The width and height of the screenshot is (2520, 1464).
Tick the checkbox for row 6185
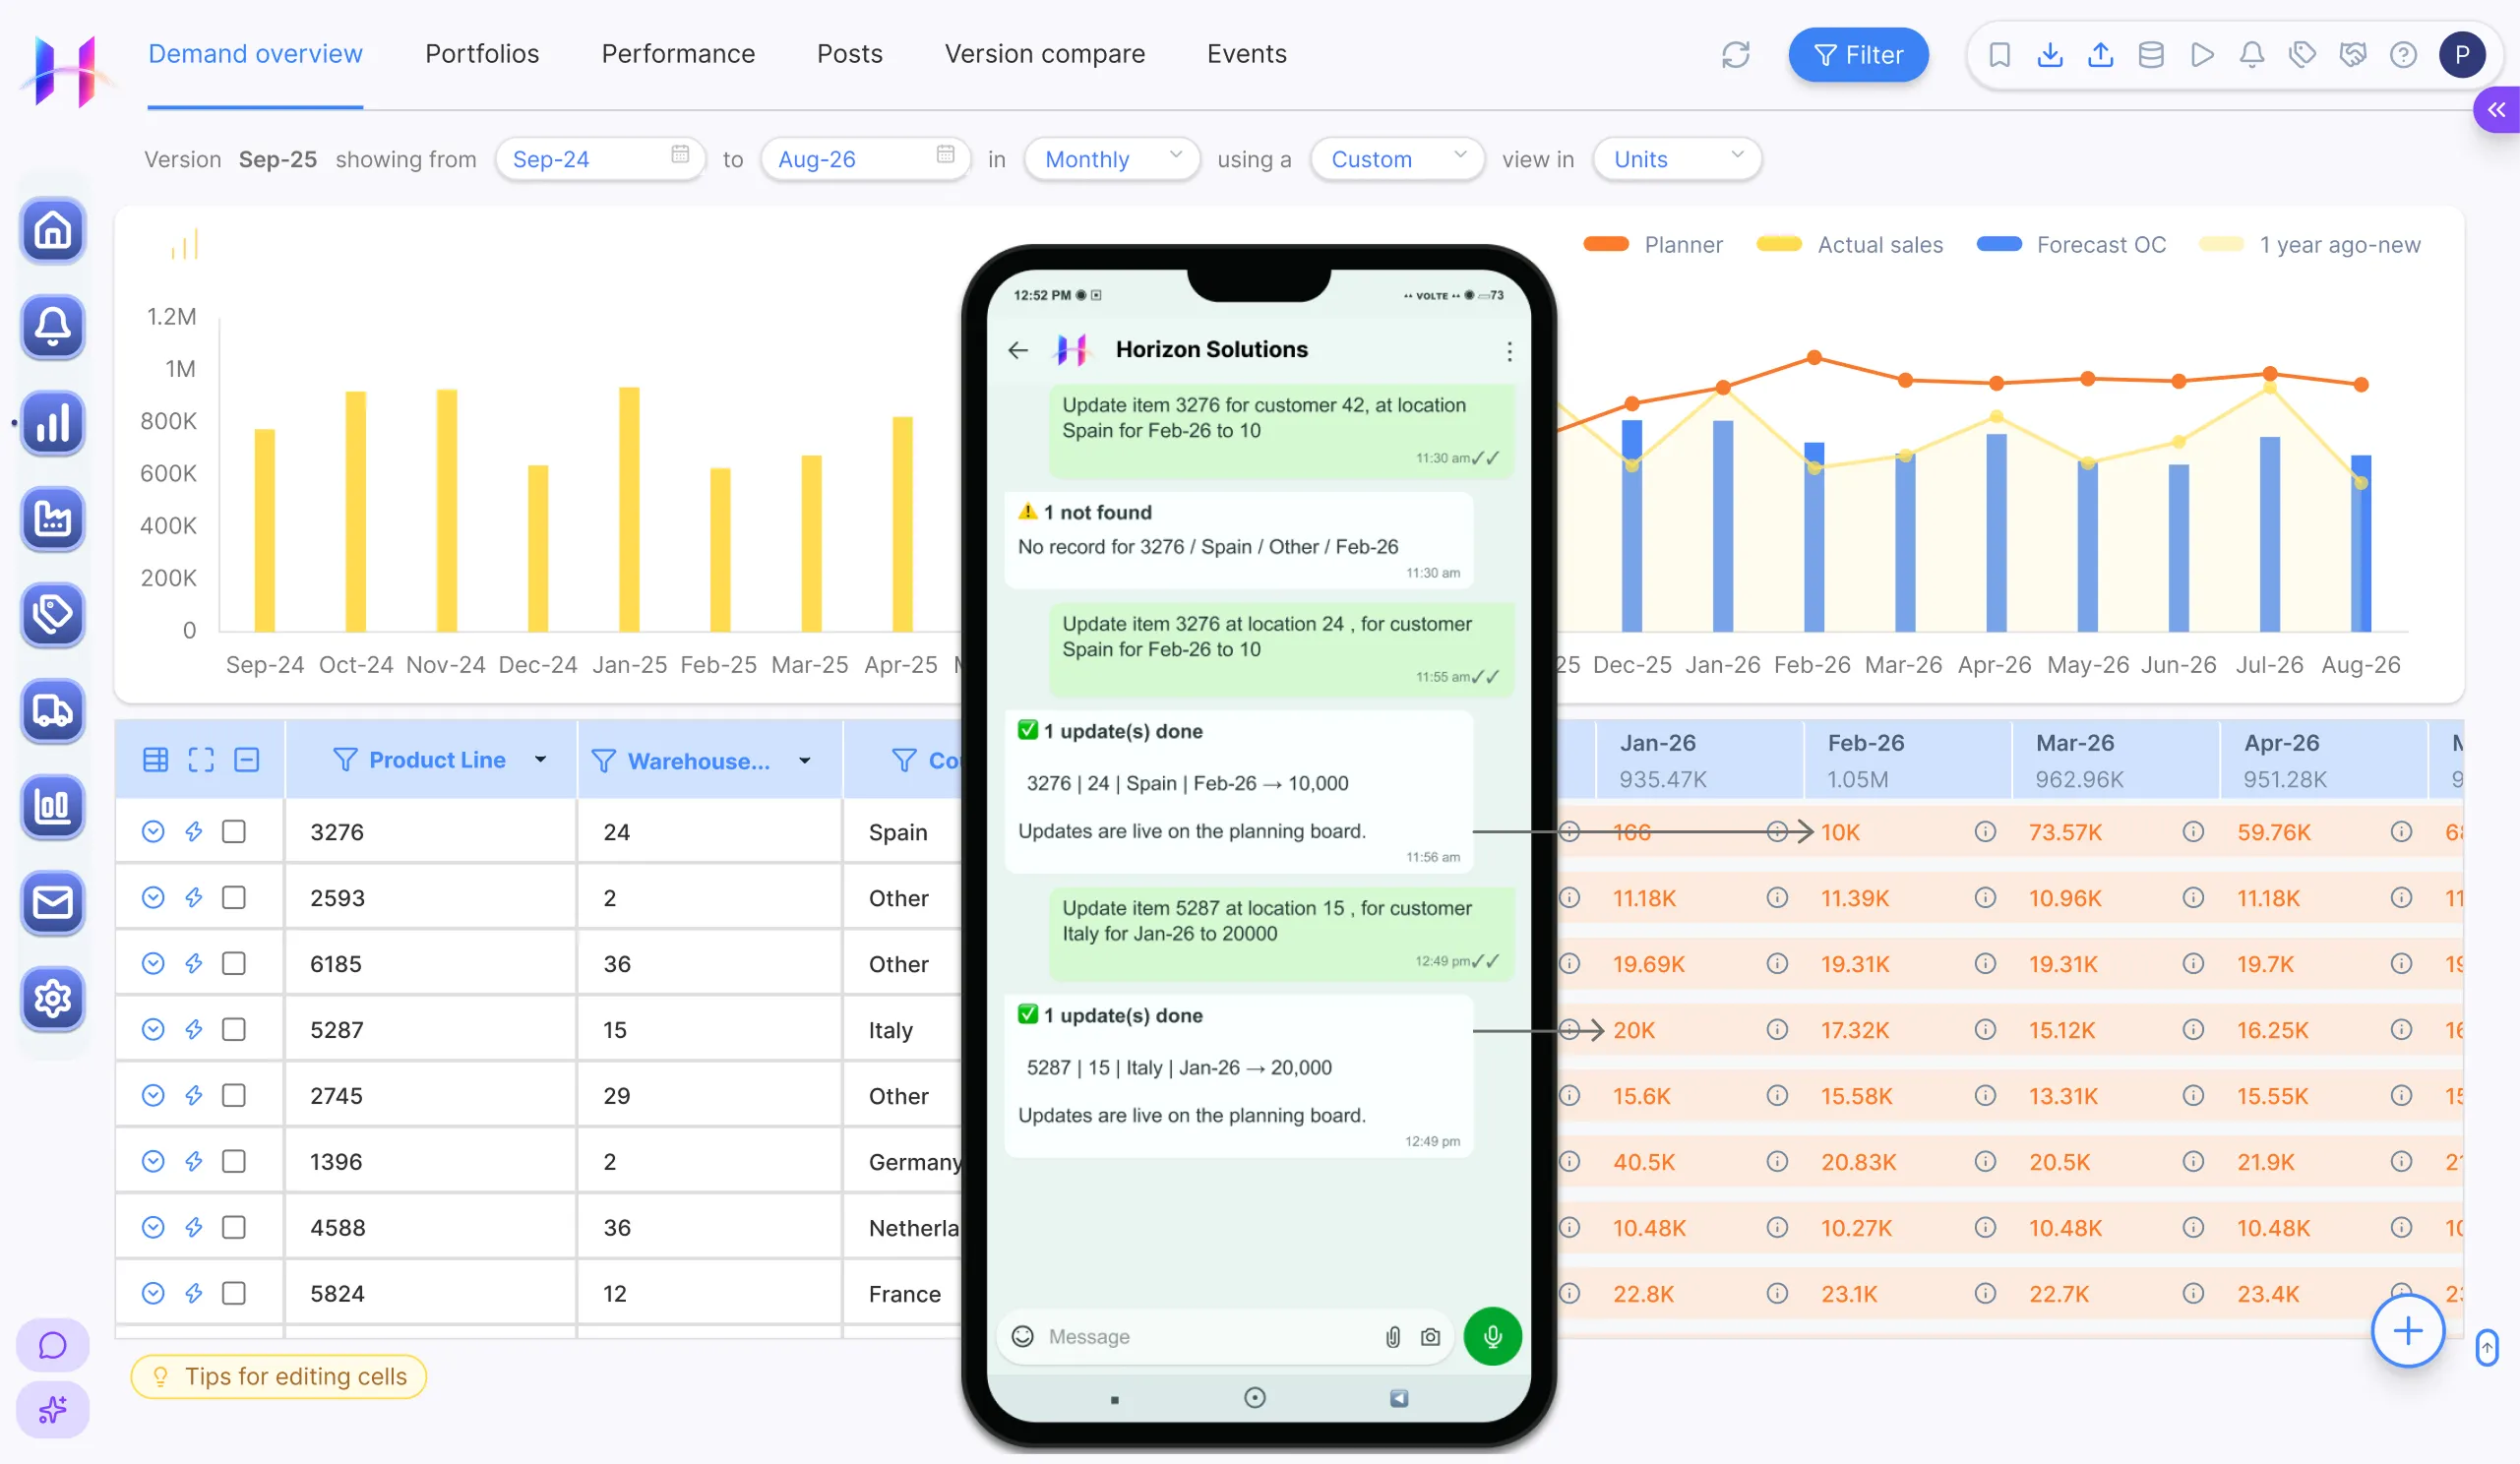234,964
